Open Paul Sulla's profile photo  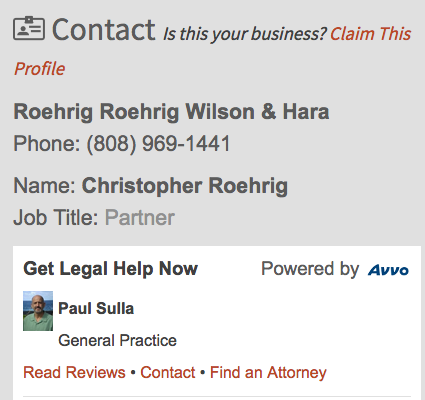click(38, 311)
